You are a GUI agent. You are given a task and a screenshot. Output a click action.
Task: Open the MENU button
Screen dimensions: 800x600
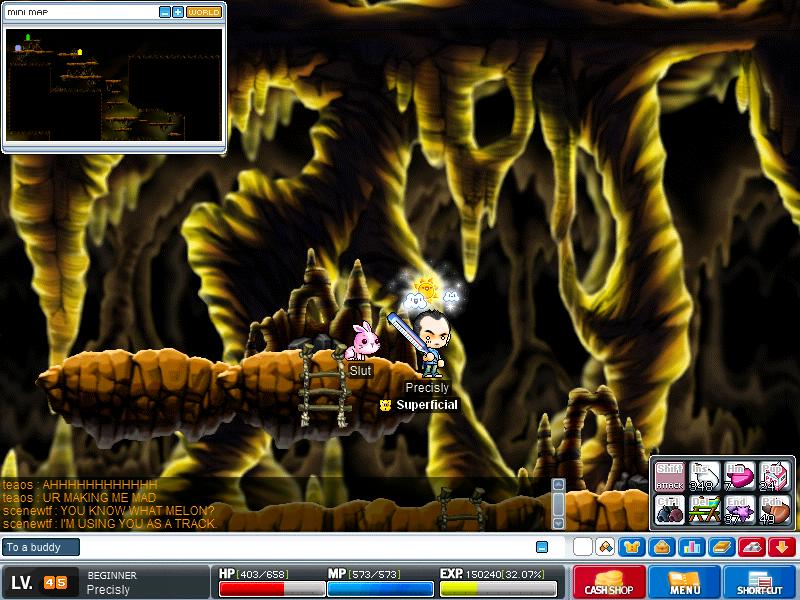(684, 582)
